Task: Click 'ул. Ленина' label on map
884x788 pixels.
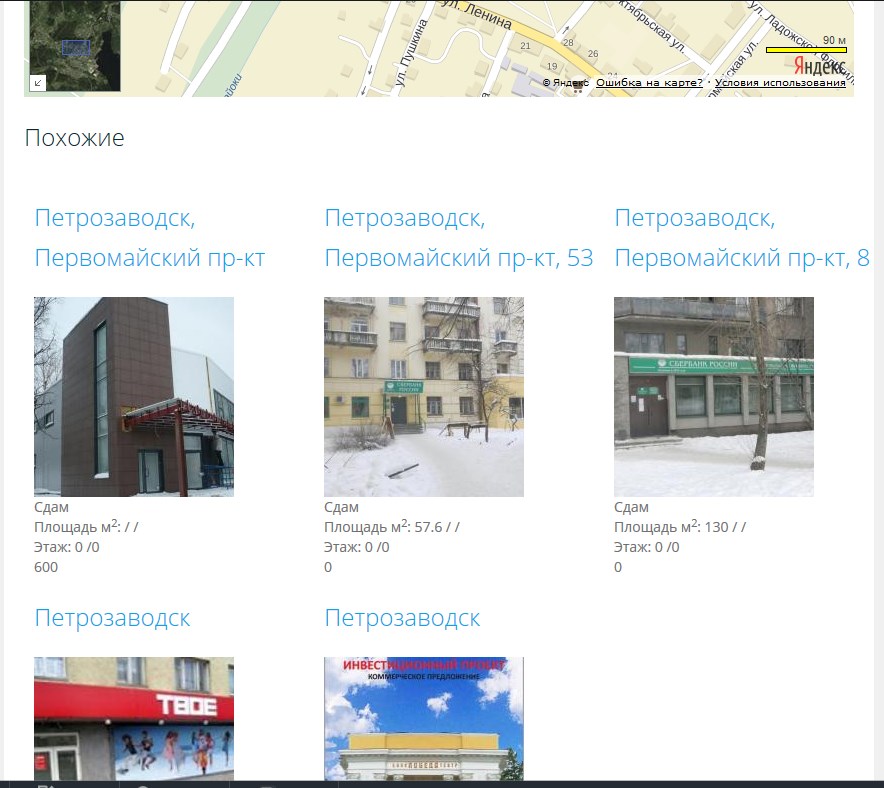Action: (x=476, y=14)
